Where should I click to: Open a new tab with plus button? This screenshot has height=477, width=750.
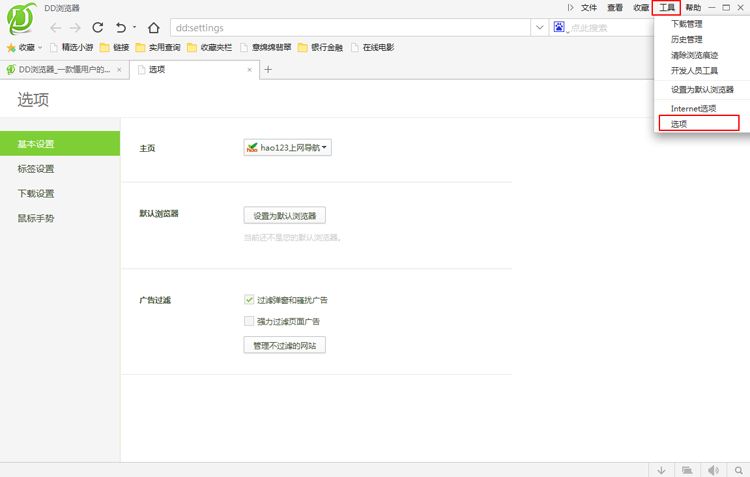[x=268, y=70]
